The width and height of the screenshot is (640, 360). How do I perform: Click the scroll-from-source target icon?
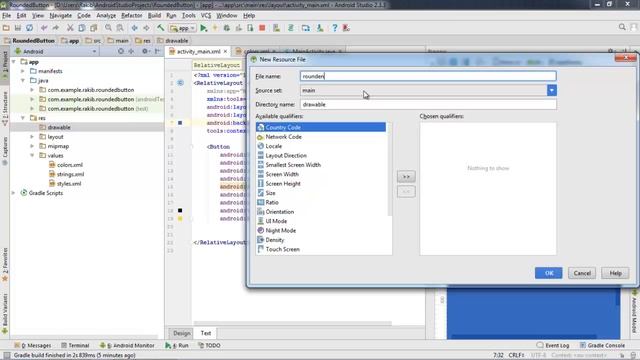click(x=121, y=51)
